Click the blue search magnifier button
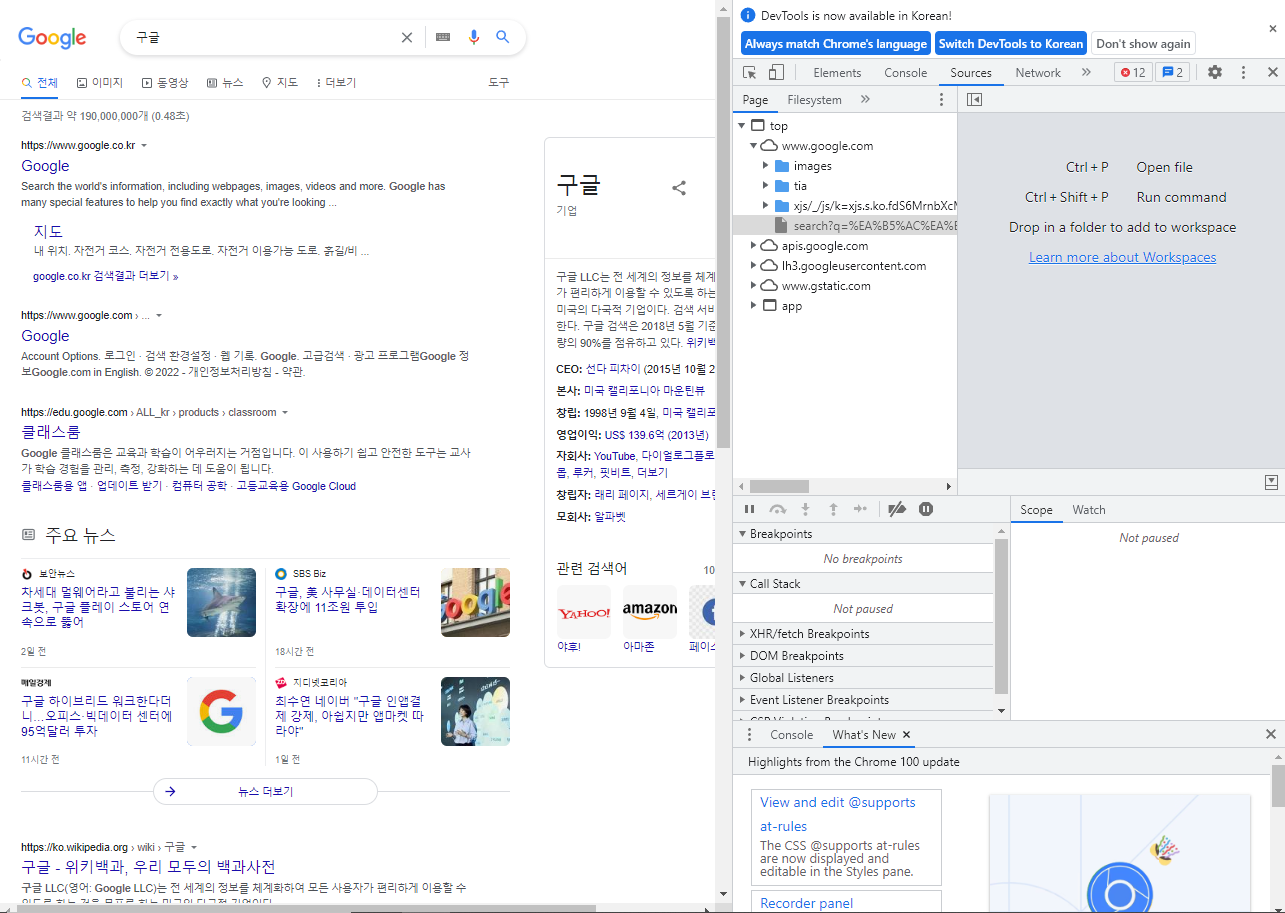Image resolution: width=1285 pixels, height=913 pixels. pos(503,37)
